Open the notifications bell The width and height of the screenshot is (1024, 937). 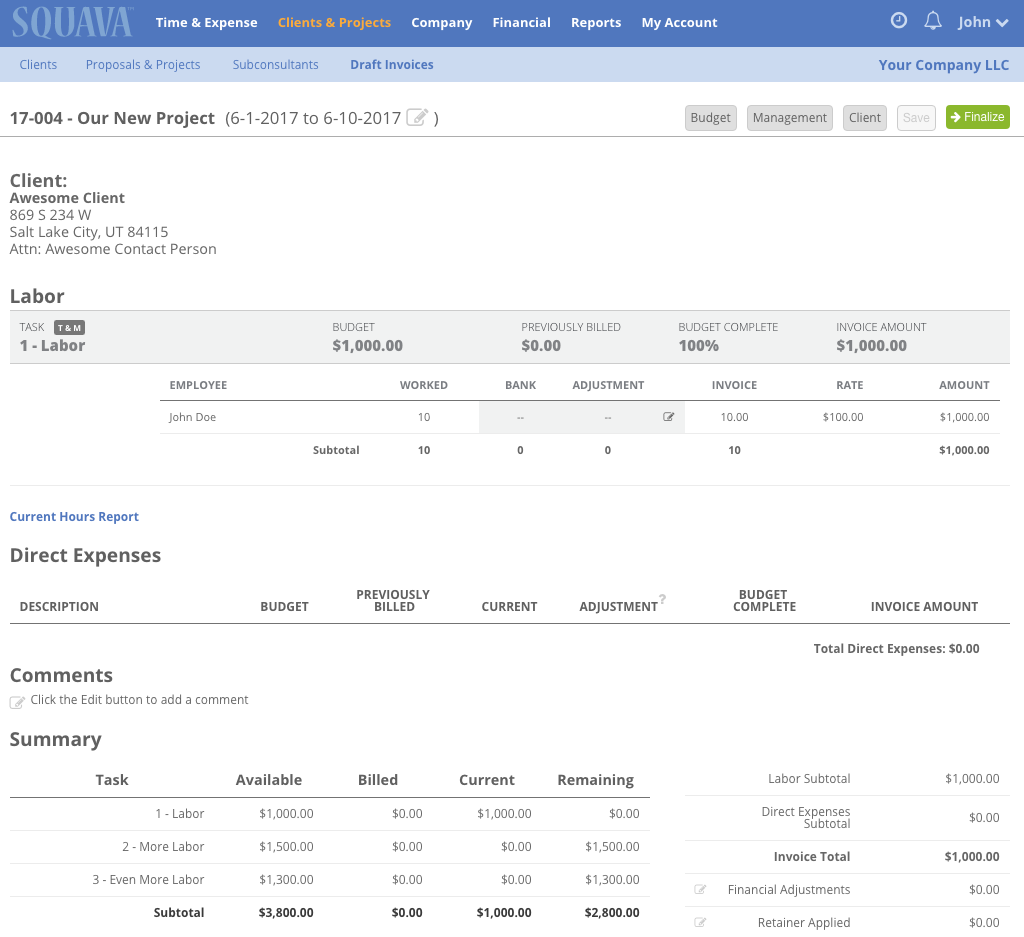[933, 21]
